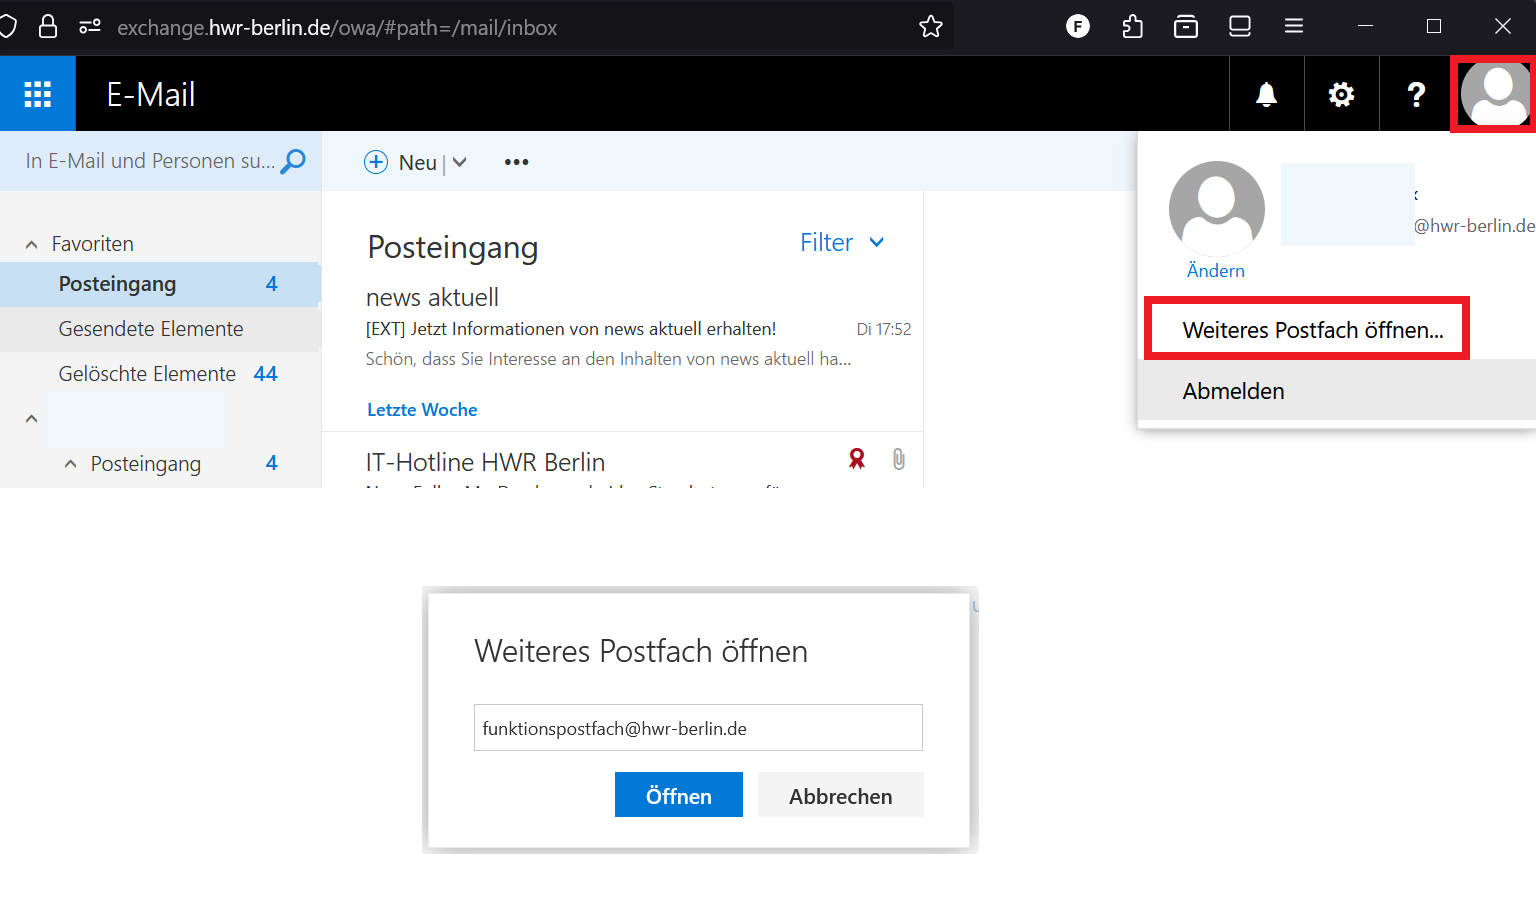The width and height of the screenshot is (1536, 920).
Task: Expand the Neu dropdown arrow
Action: point(460,162)
